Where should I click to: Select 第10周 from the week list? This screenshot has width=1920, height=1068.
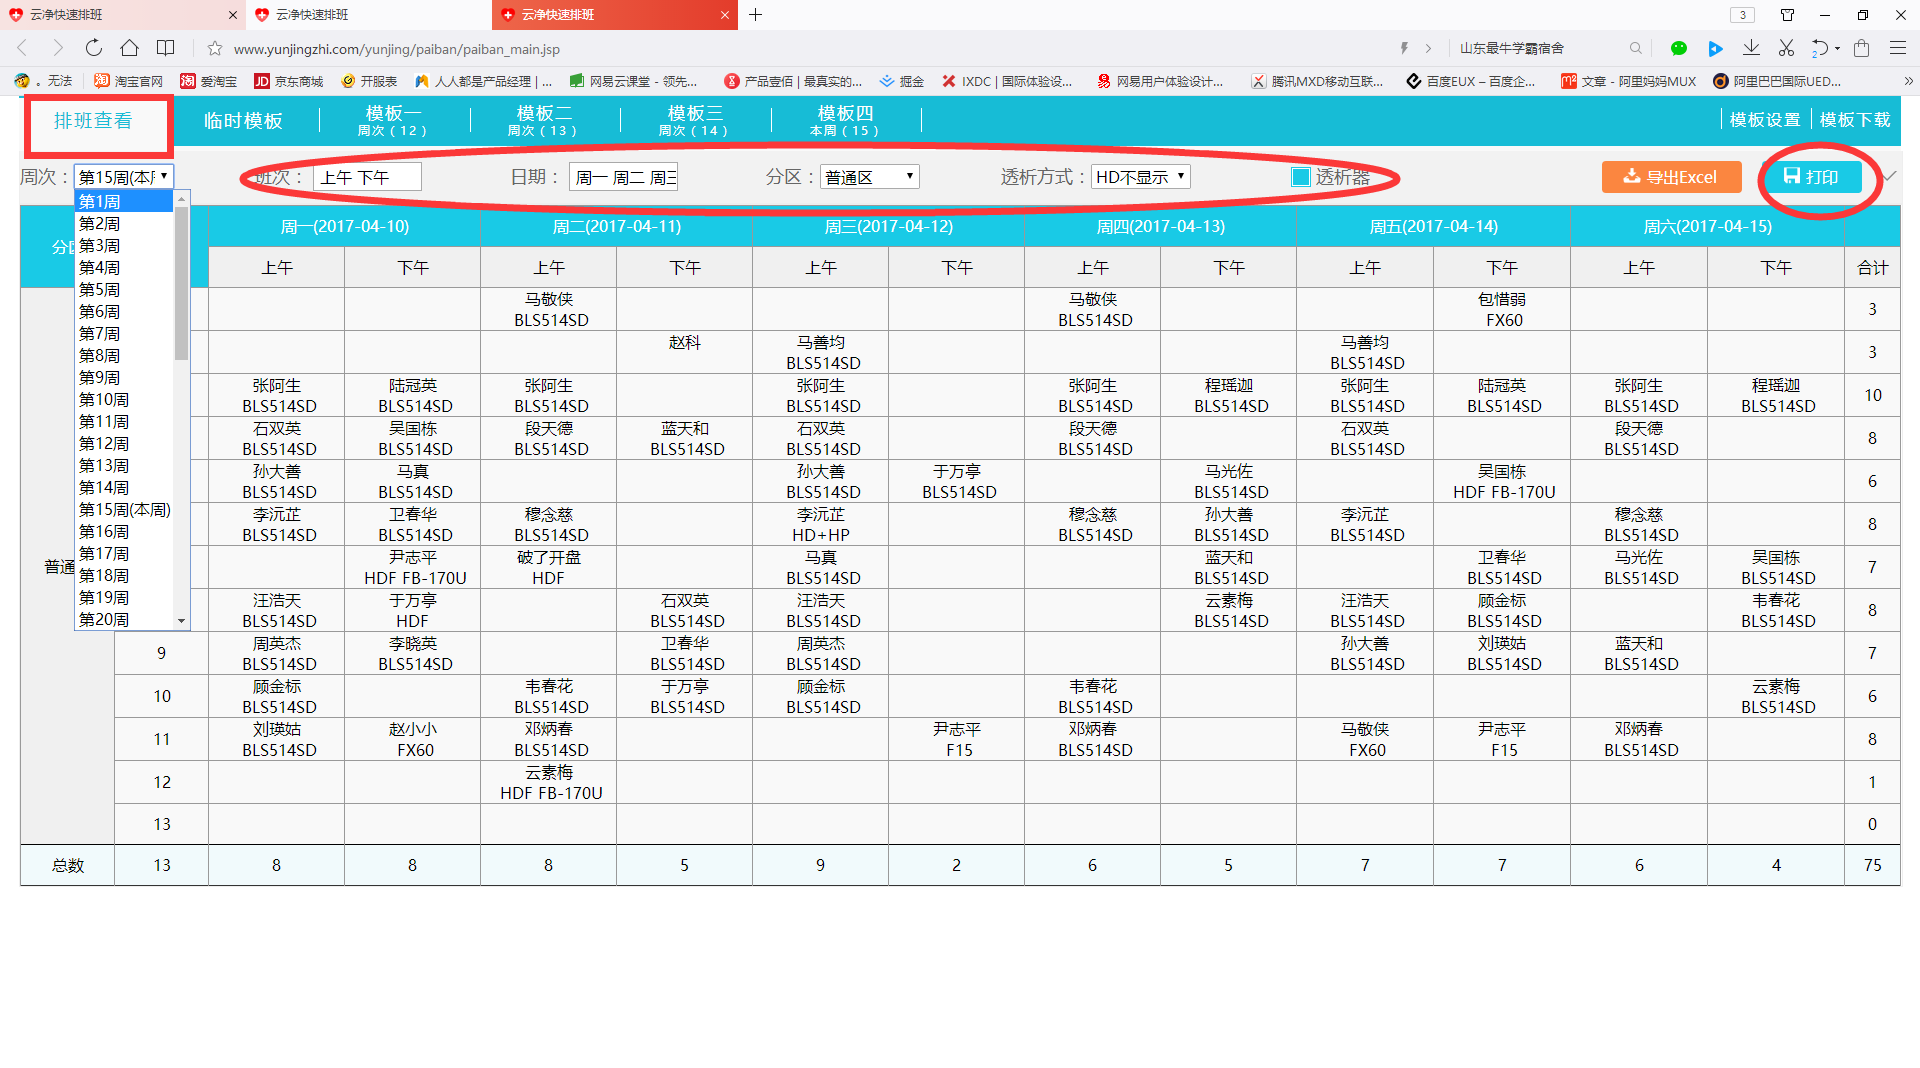pos(104,400)
